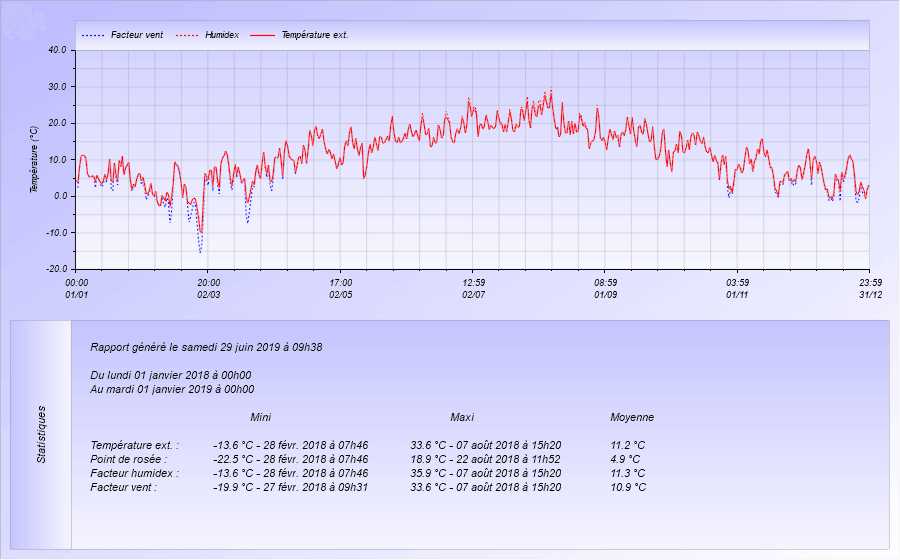Click the 12:59 02/07 x-axis label
The width and height of the screenshot is (900, 560).
[473, 288]
